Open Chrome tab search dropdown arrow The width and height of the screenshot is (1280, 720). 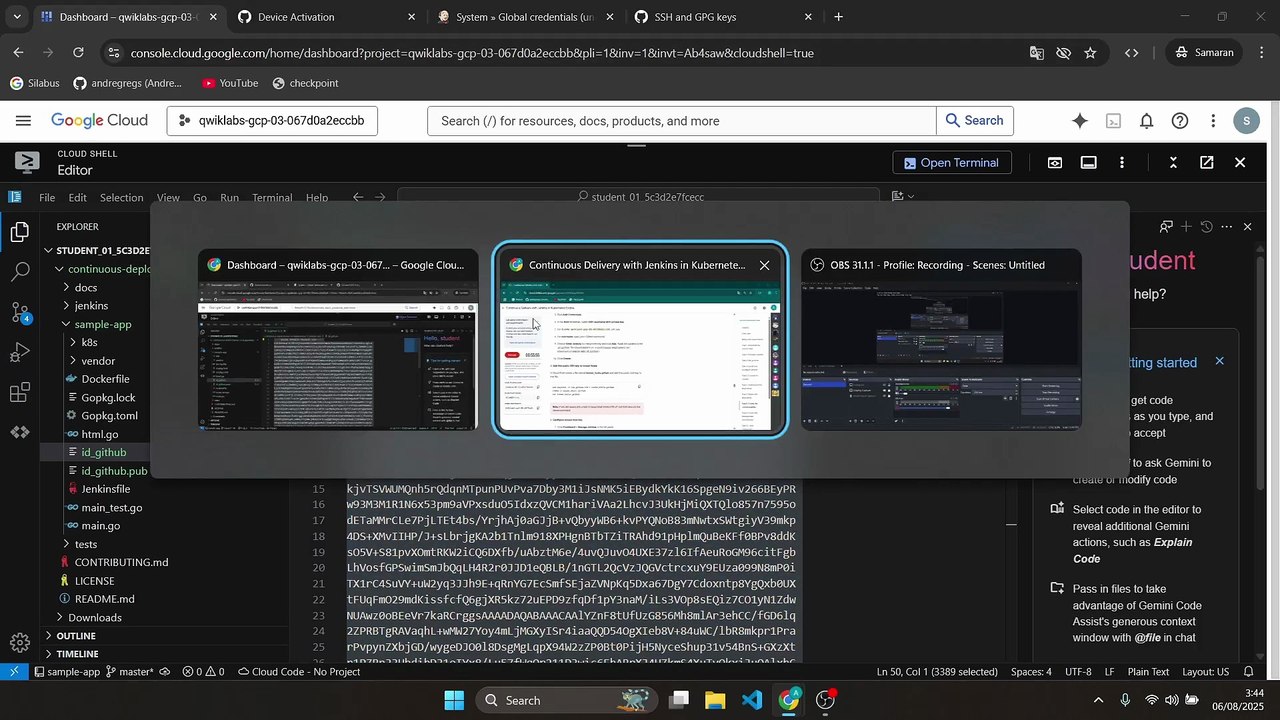pyautogui.click(x=17, y=17)
